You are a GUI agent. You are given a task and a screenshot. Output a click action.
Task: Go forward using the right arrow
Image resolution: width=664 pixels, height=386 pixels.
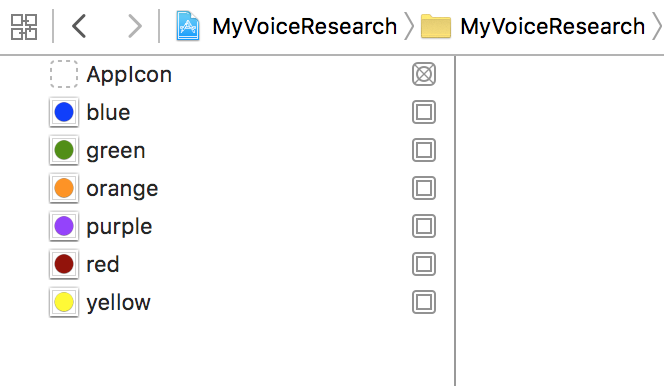[x=135, y=26]
